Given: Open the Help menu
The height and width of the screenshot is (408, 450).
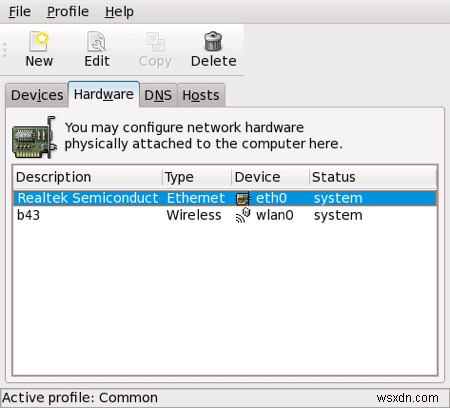Looking at the screenshot, I should pos(119,12).
